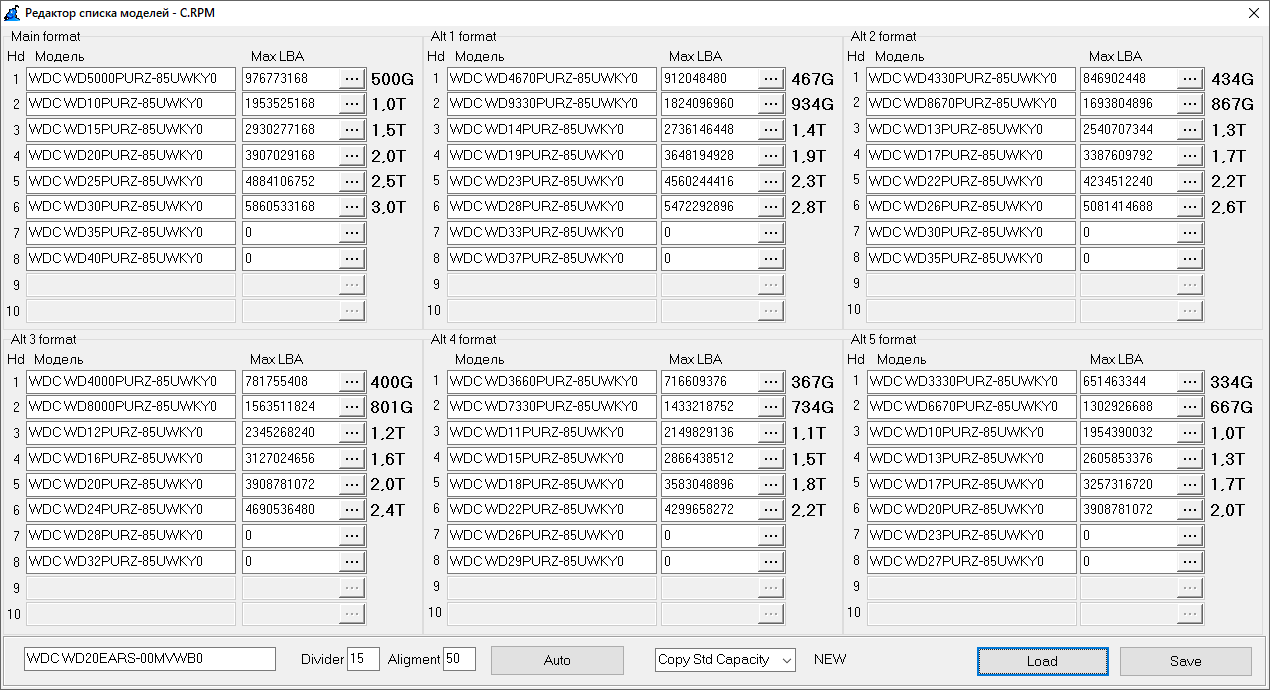This screenshot has width=1270, height=690.
Task: Open the ellipsis button beside Max LBA 1953525168
Action: point(352,104)
